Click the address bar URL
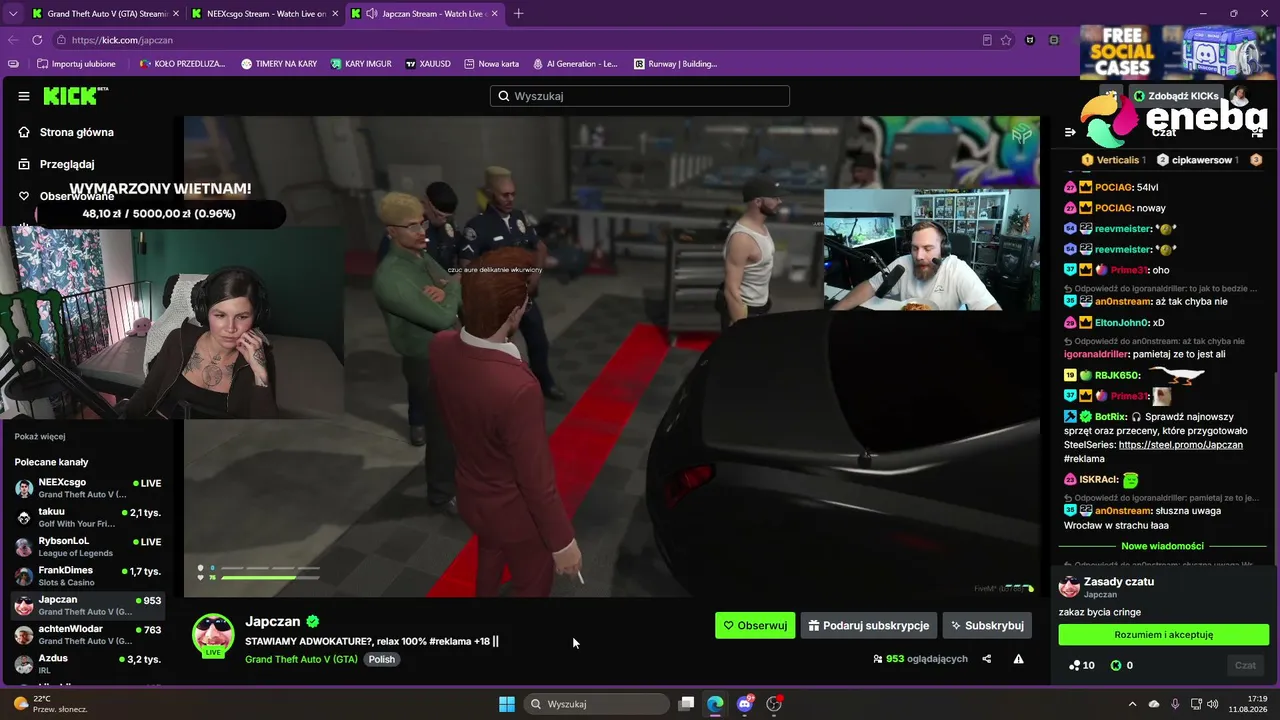Image resolution: width=1280 pixels, height=720 pixels. pyautogui.click(x=122, y=40)
